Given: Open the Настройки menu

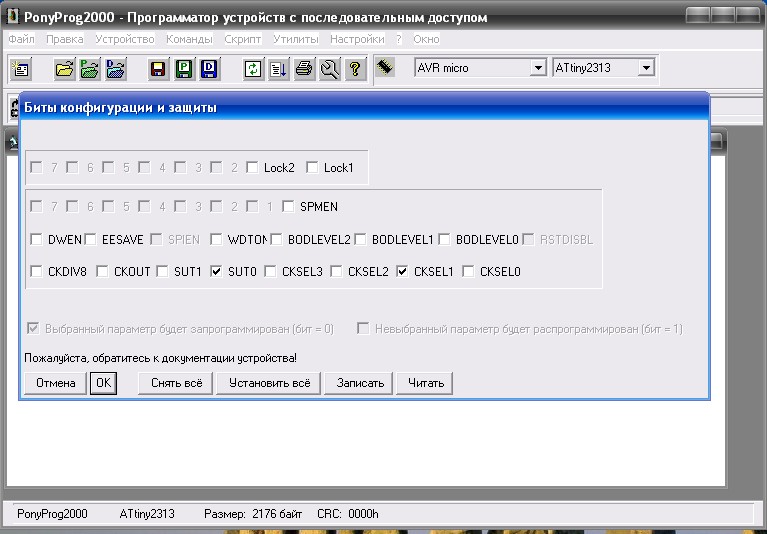Looking at the screenshot, I should 357,39.
